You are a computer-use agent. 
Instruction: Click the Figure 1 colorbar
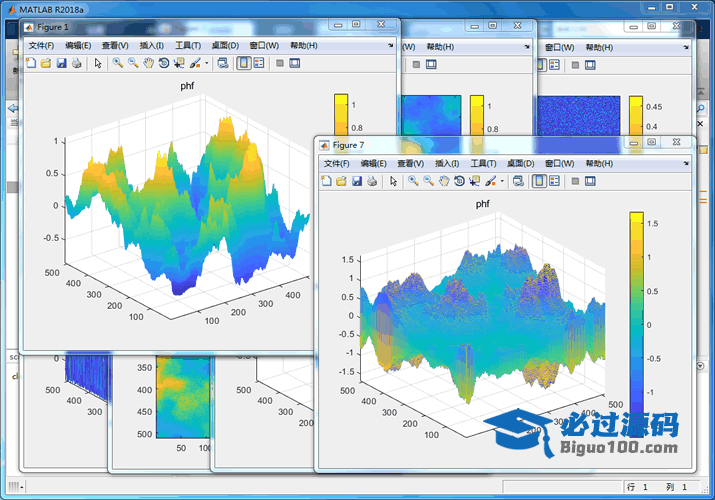(341, 114)
